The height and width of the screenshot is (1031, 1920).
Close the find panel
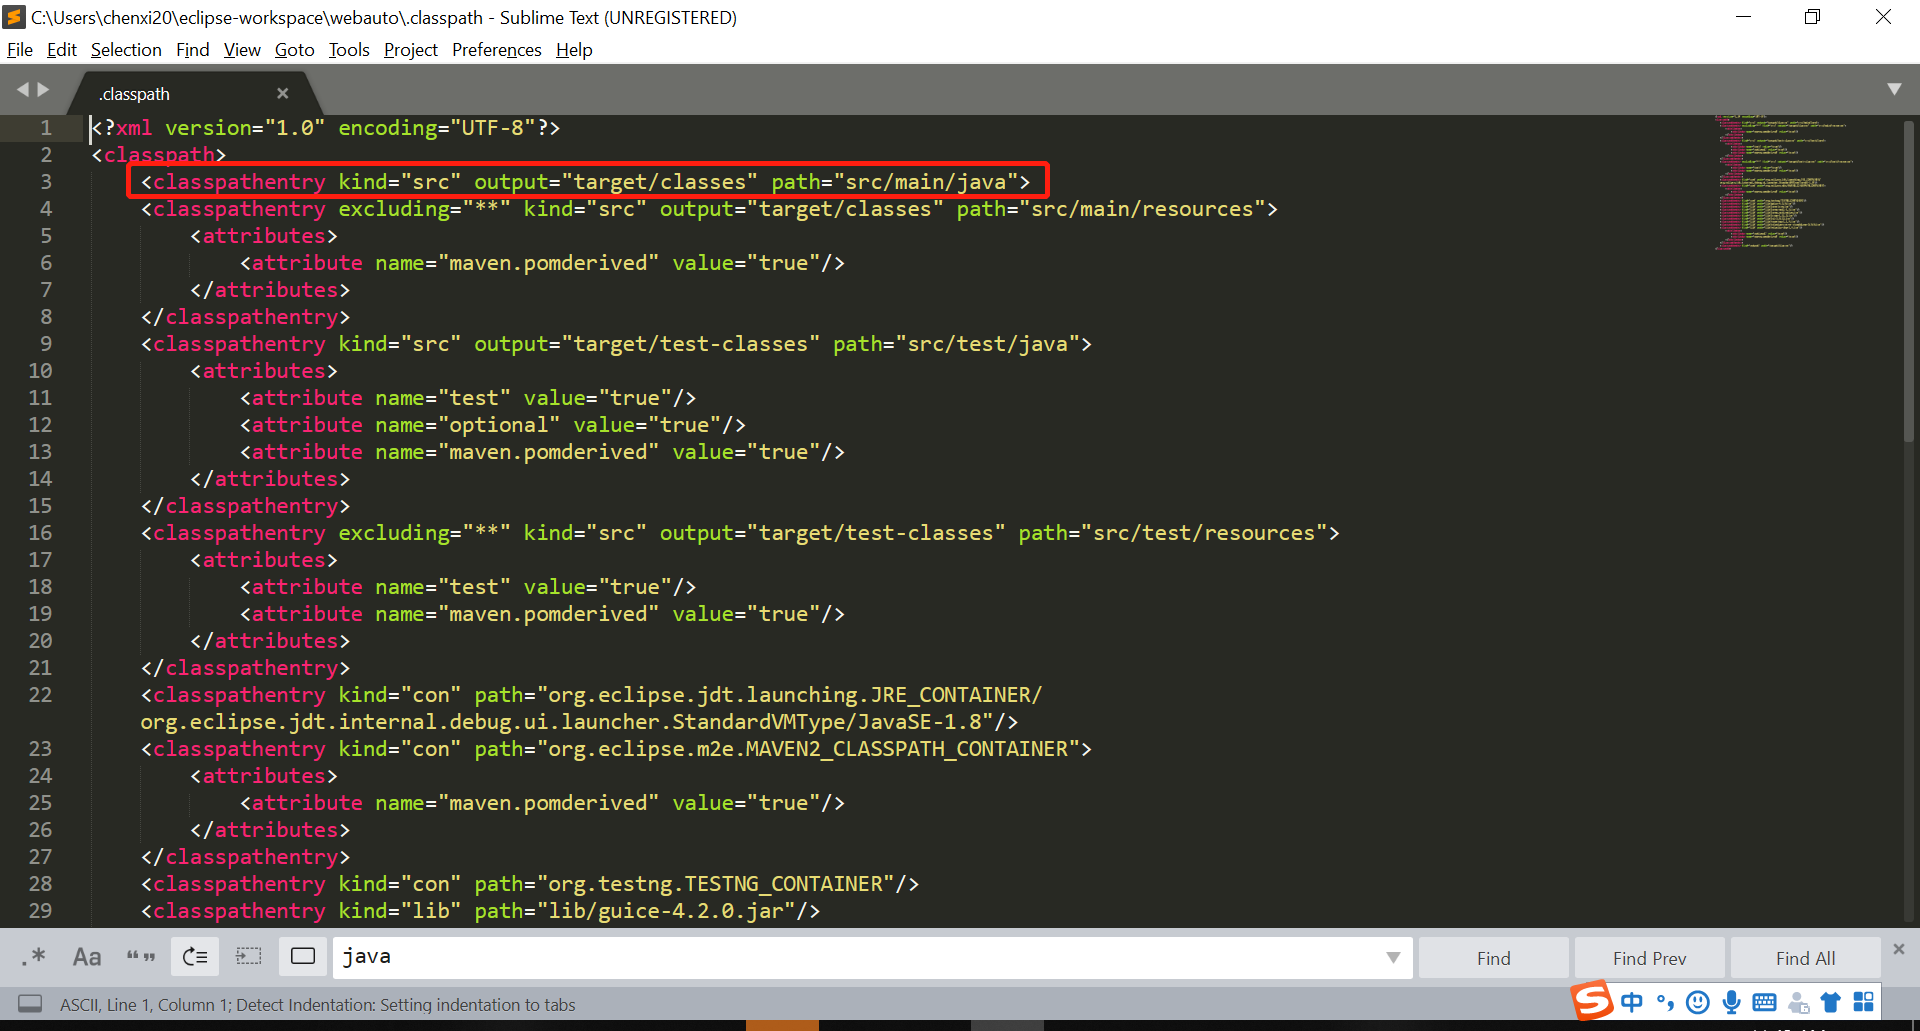1899,948
